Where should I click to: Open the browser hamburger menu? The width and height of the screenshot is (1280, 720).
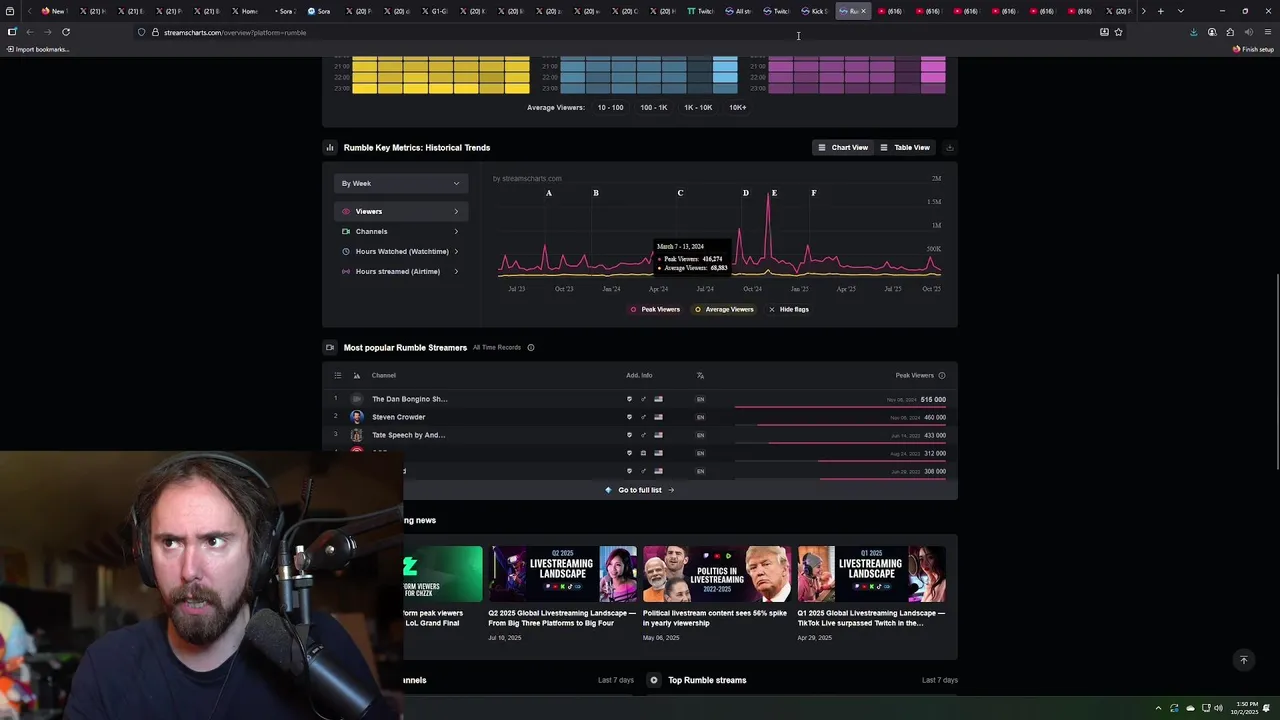click(x=1267, y=32)
